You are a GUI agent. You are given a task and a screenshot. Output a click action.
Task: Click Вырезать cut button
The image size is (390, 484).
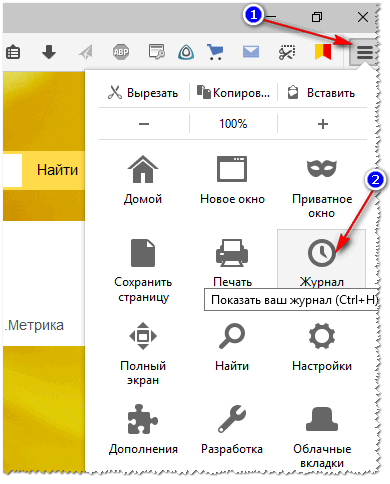click(143, 93)
